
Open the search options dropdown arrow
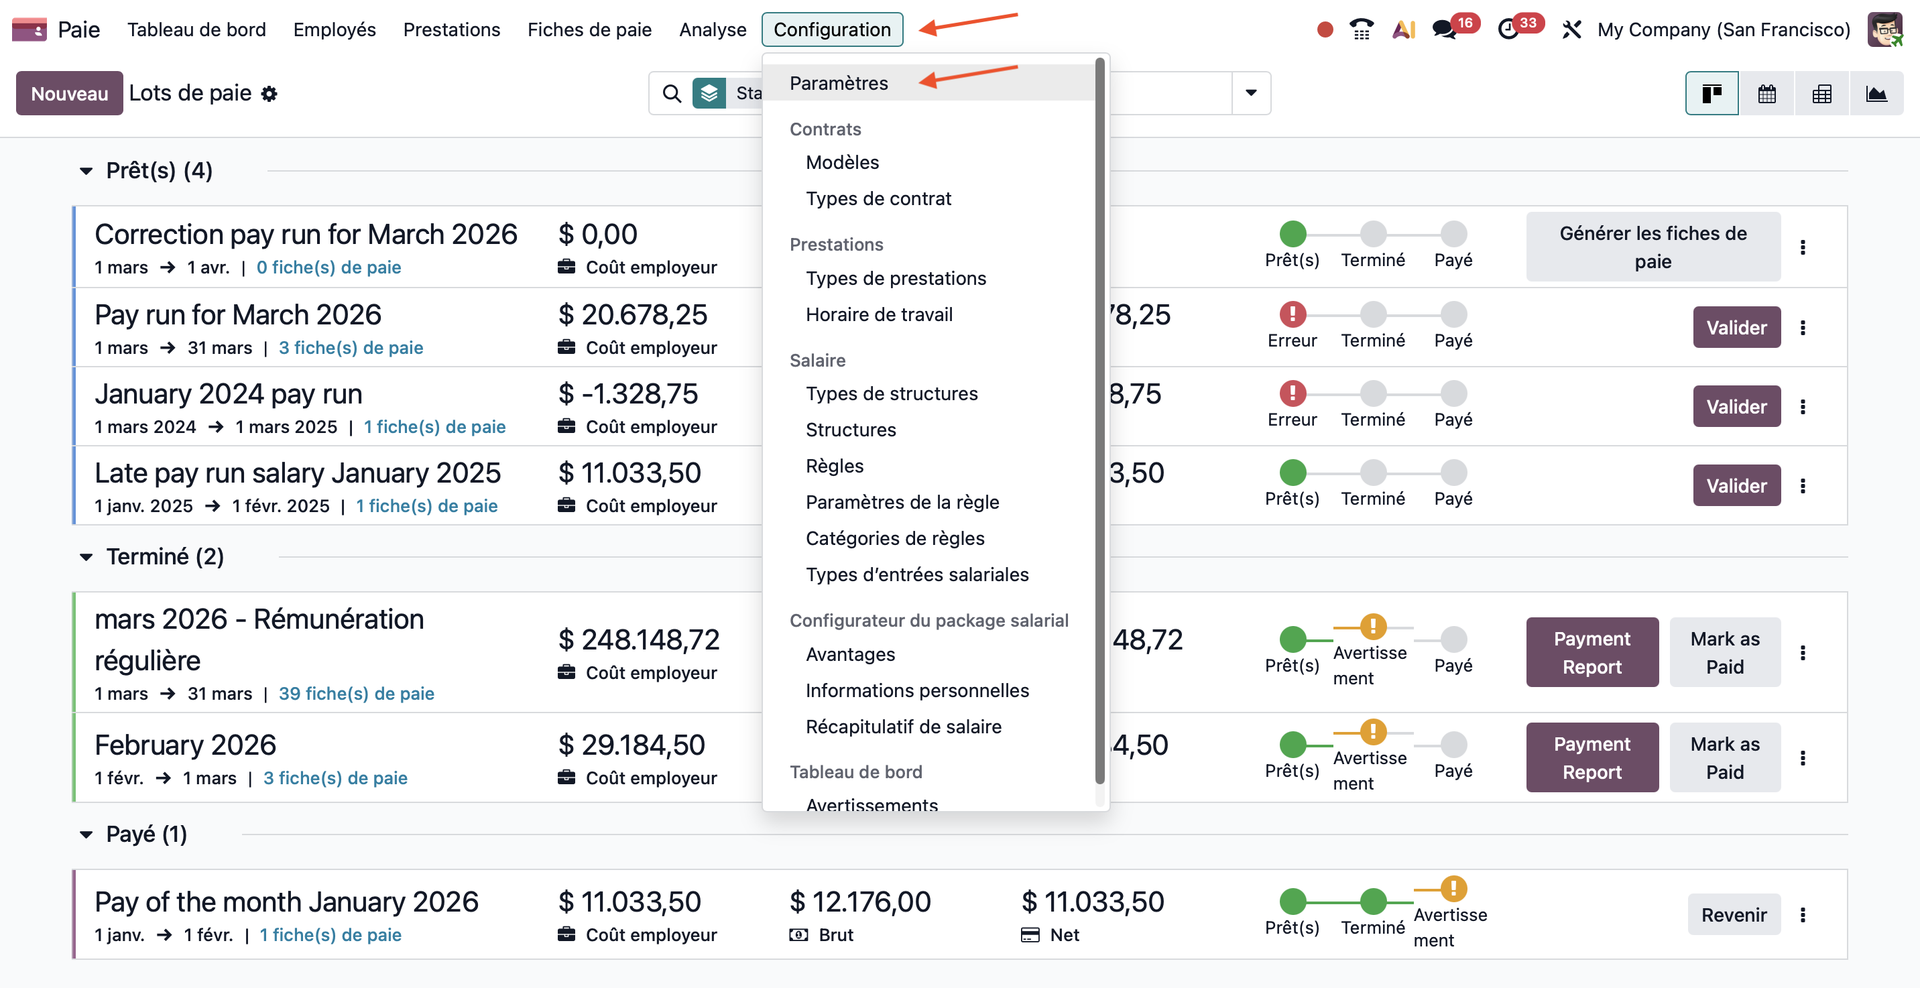coord(1251,94)
